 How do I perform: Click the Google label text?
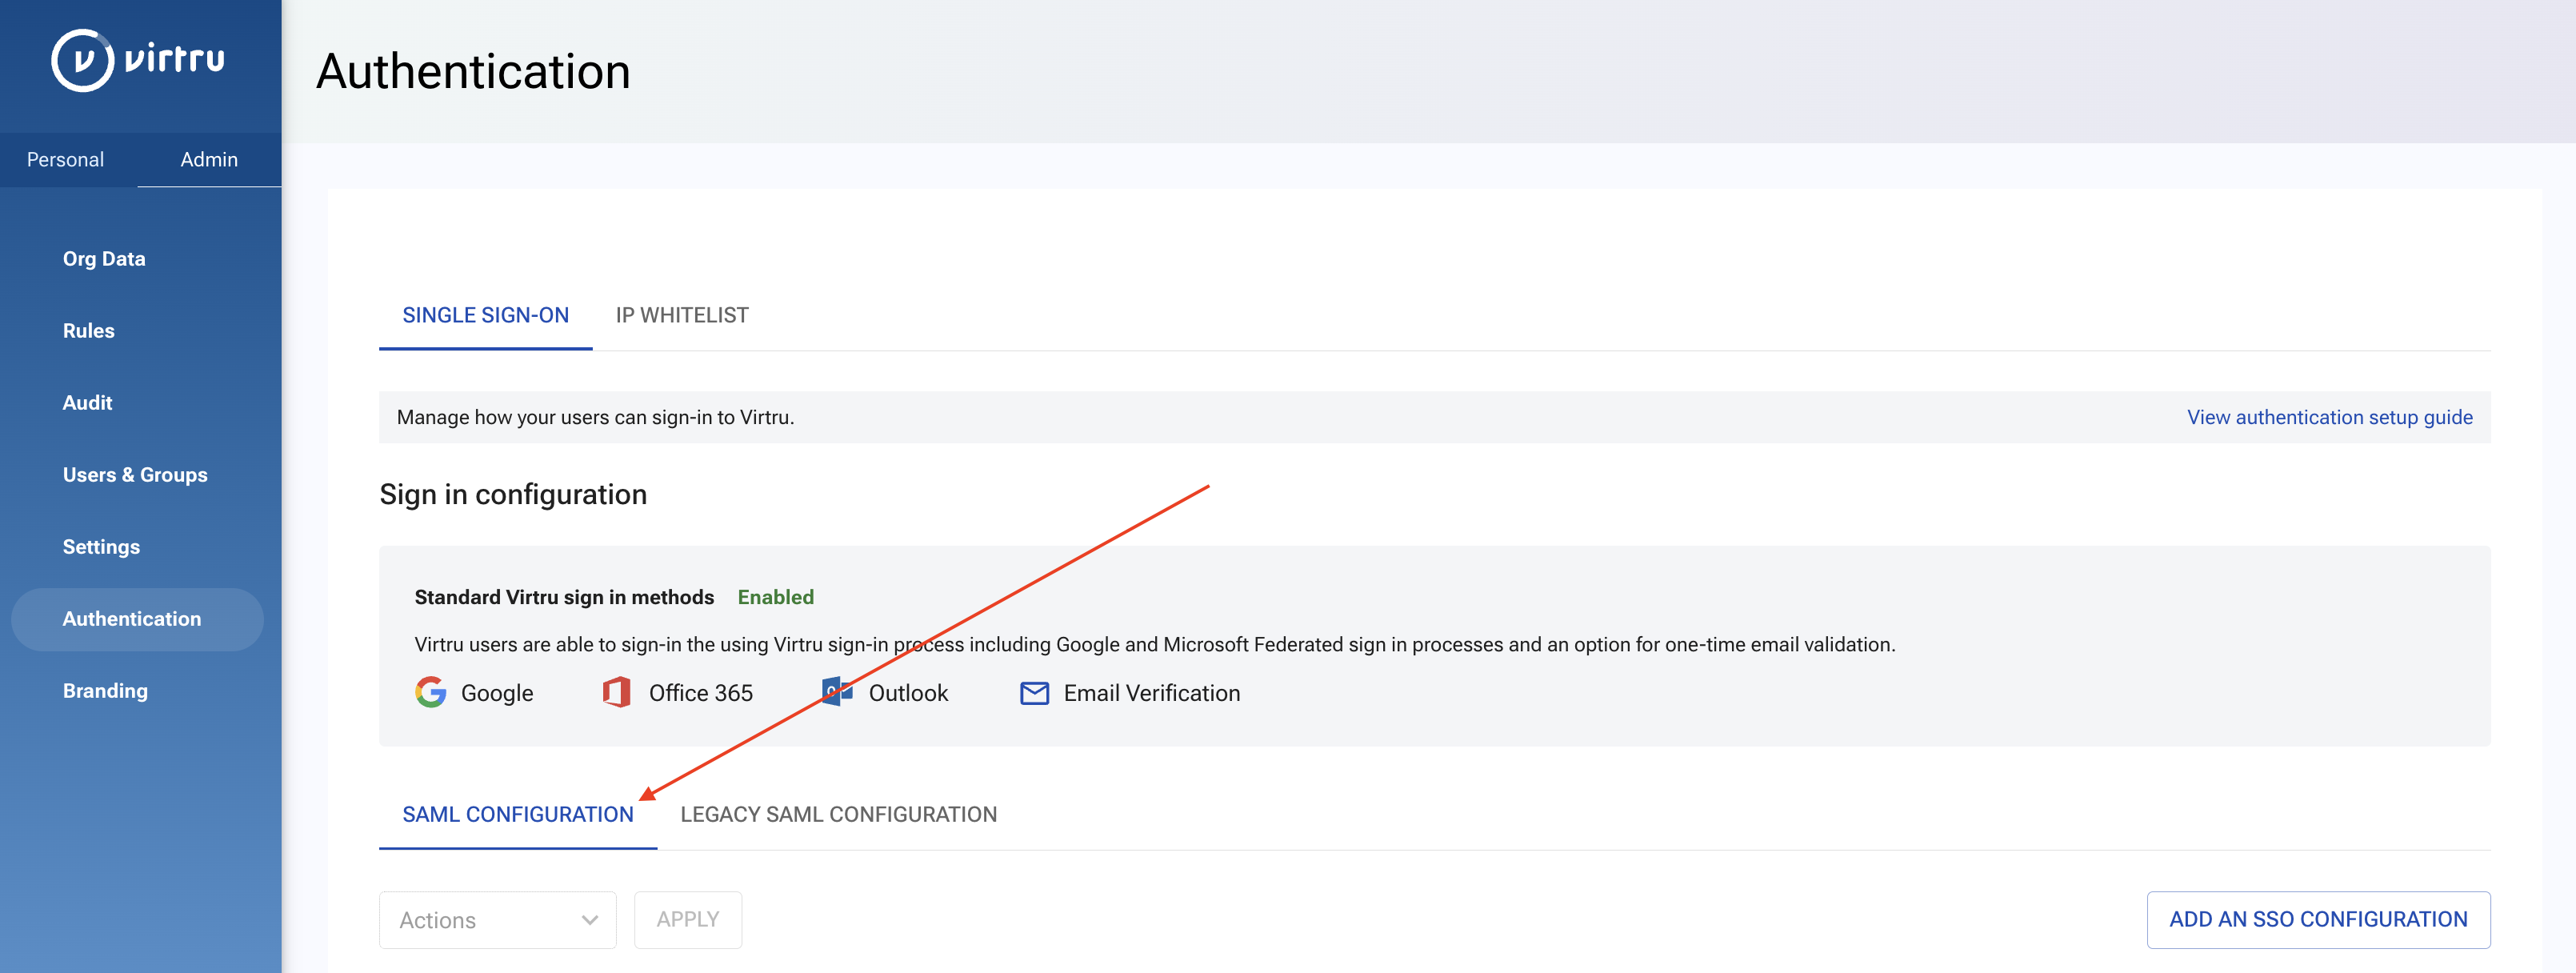click(x=497, y=693)
